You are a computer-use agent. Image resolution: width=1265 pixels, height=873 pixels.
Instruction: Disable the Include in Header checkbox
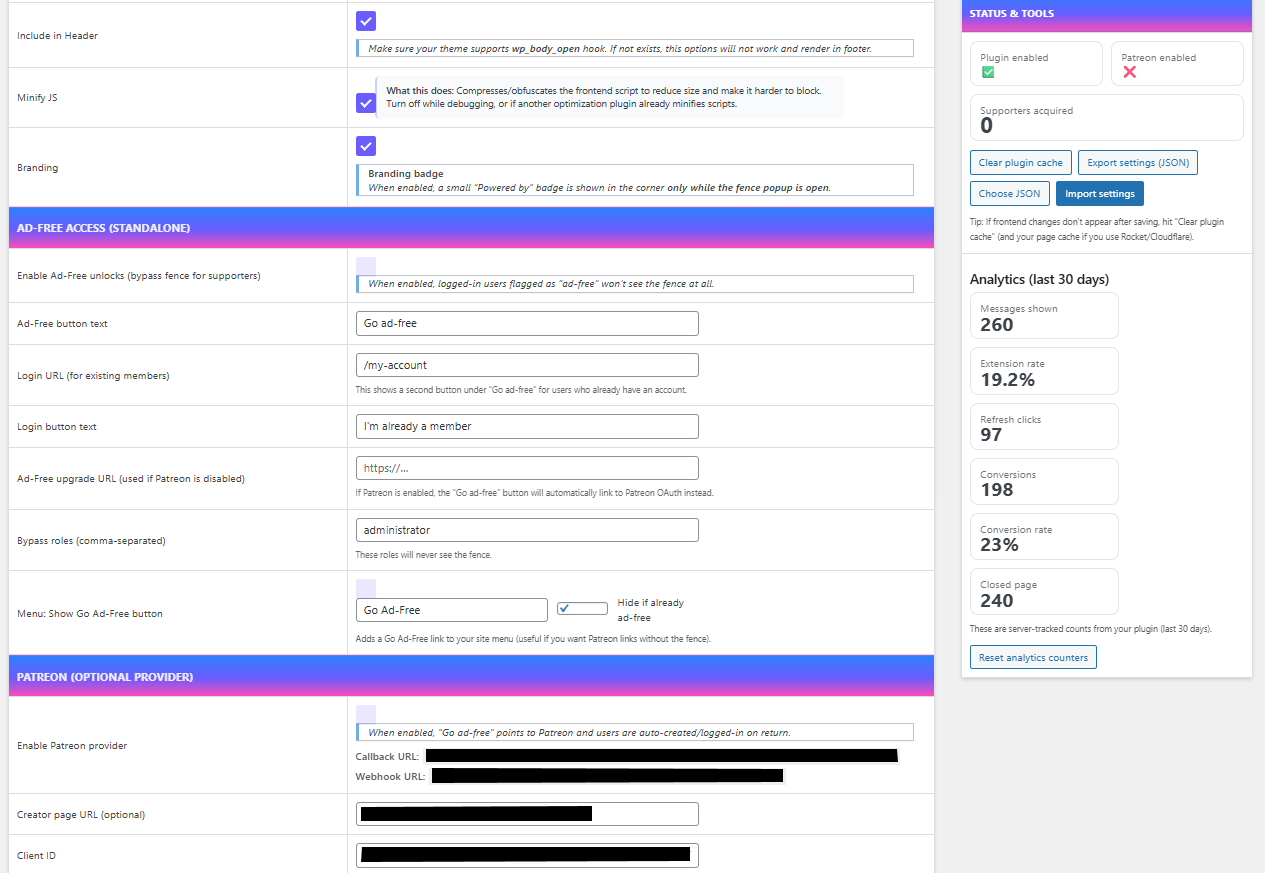pos(365,21)
